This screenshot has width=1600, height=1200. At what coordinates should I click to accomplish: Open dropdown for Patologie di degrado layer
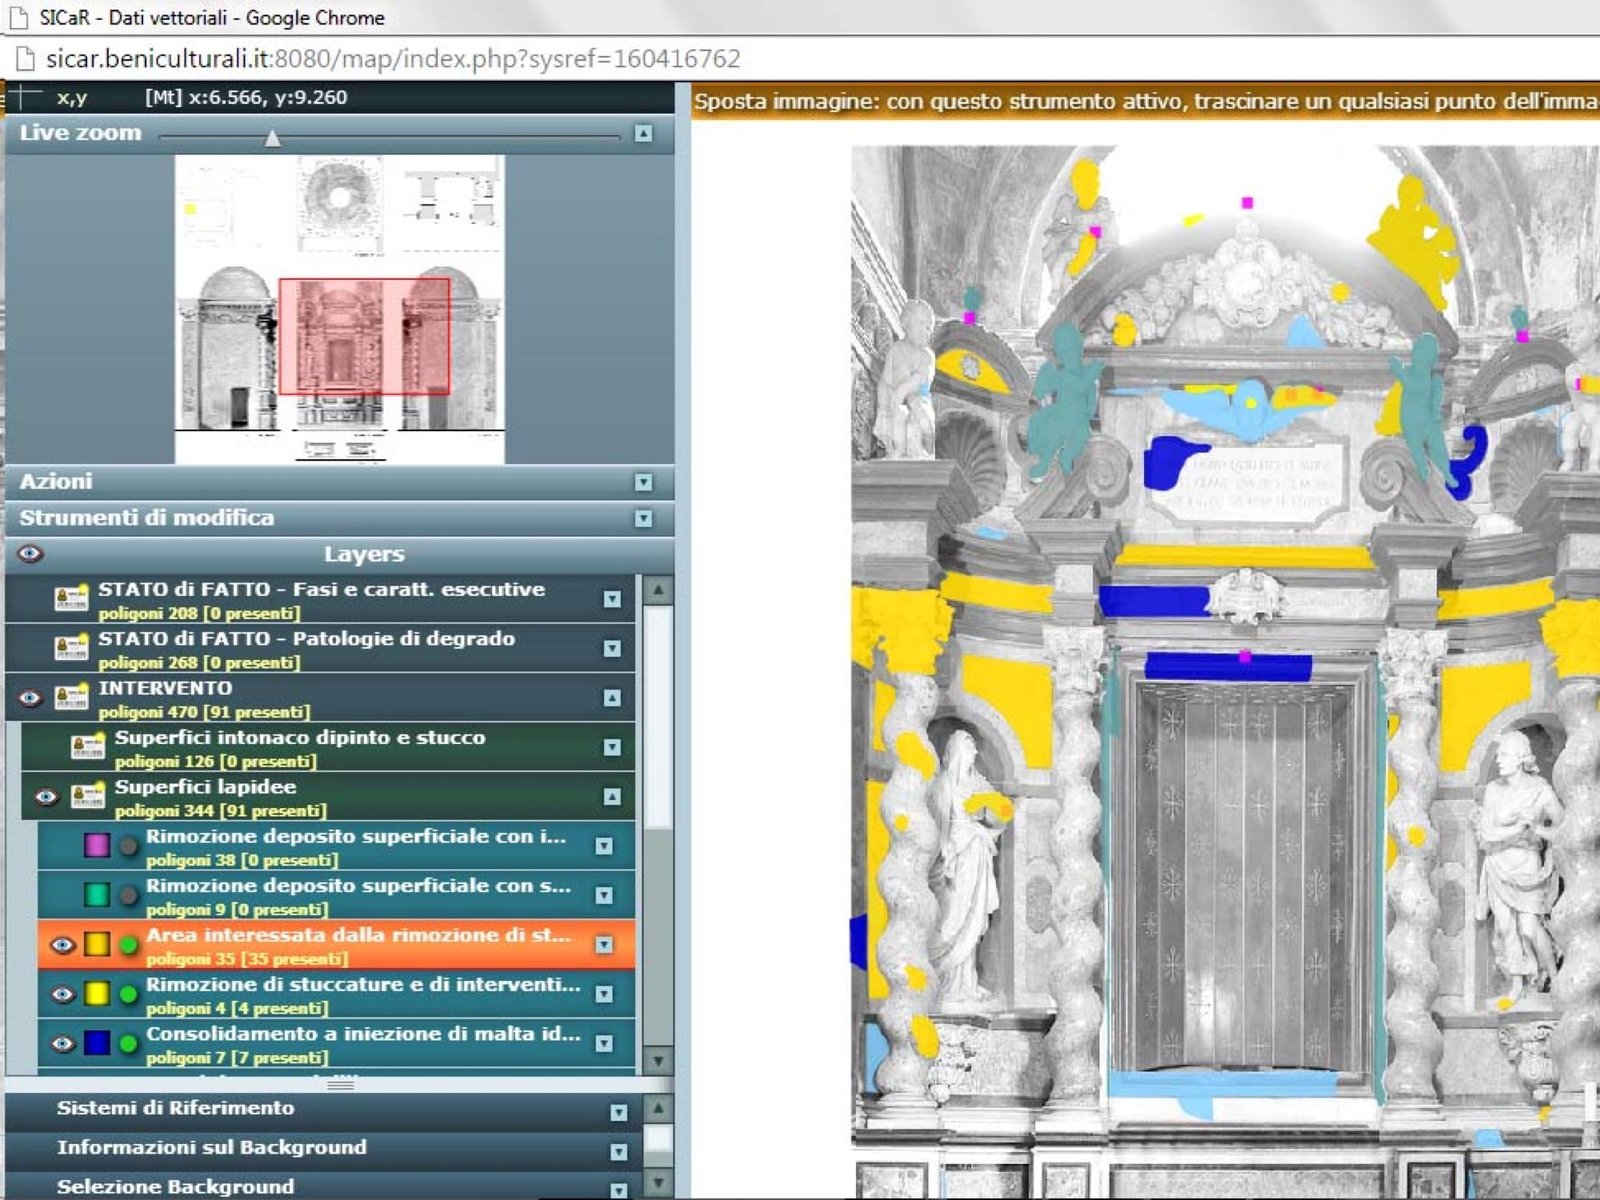(x=612, y=648)
